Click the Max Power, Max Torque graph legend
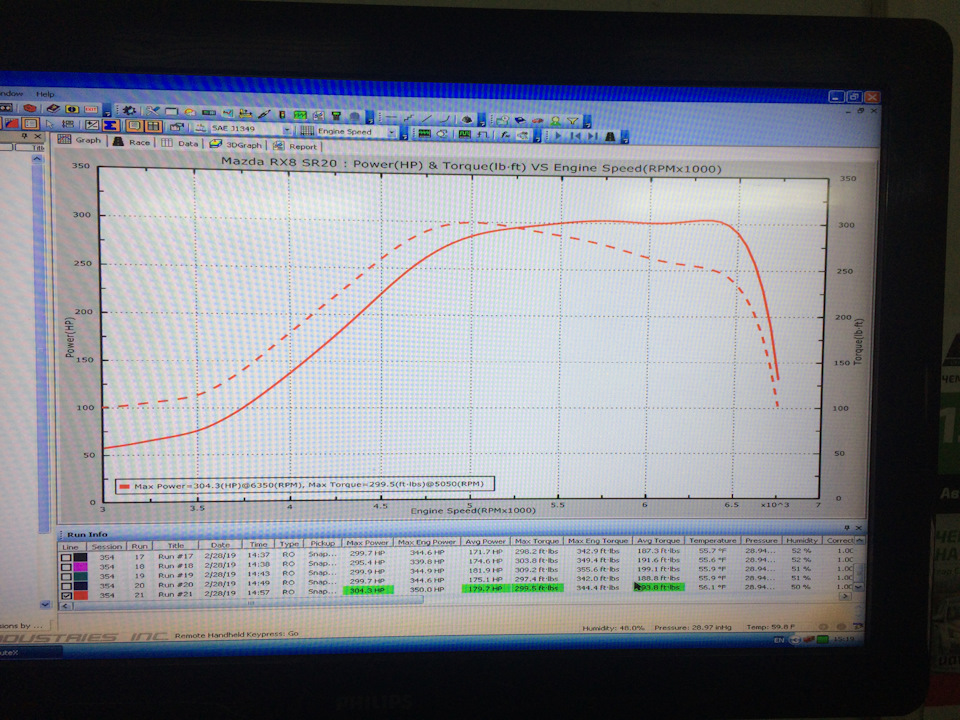 pos(304,485)
